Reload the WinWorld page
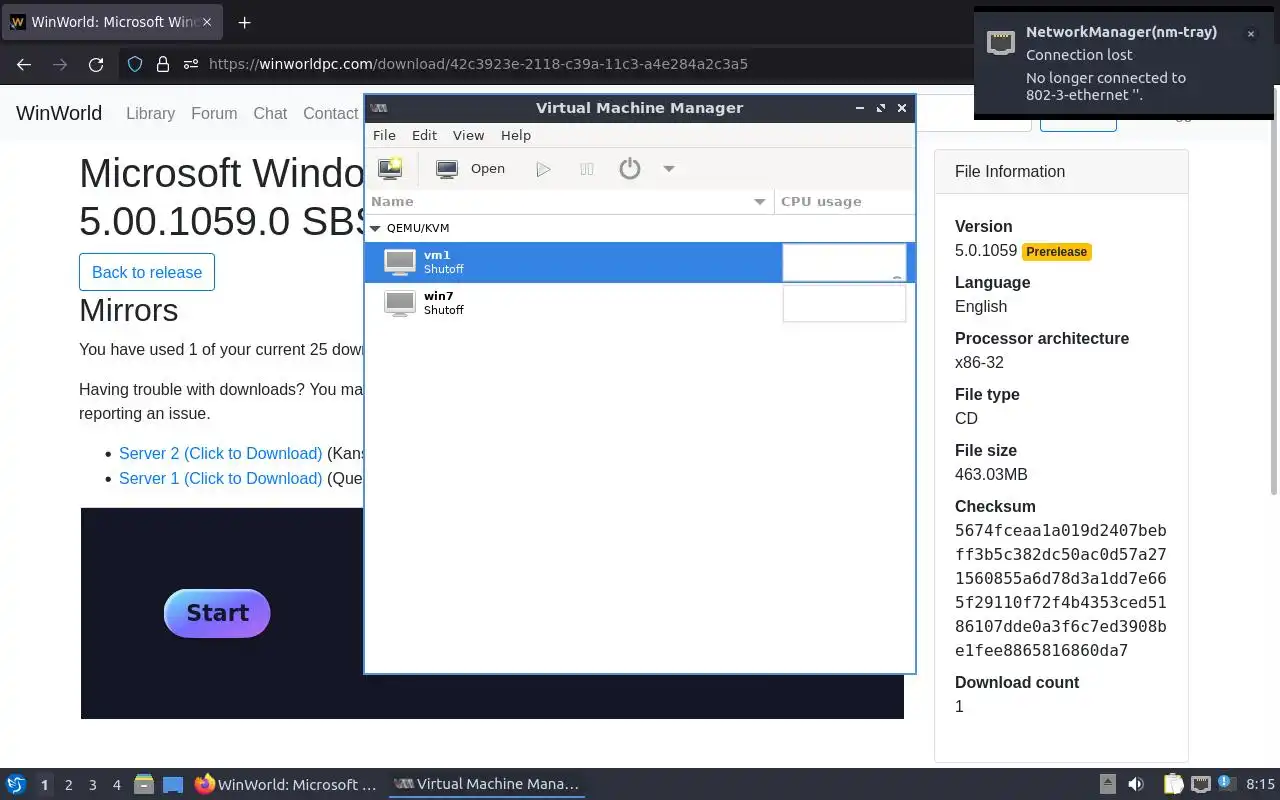The height and width of the screenshot is (800, 1280). click(96, 64)
